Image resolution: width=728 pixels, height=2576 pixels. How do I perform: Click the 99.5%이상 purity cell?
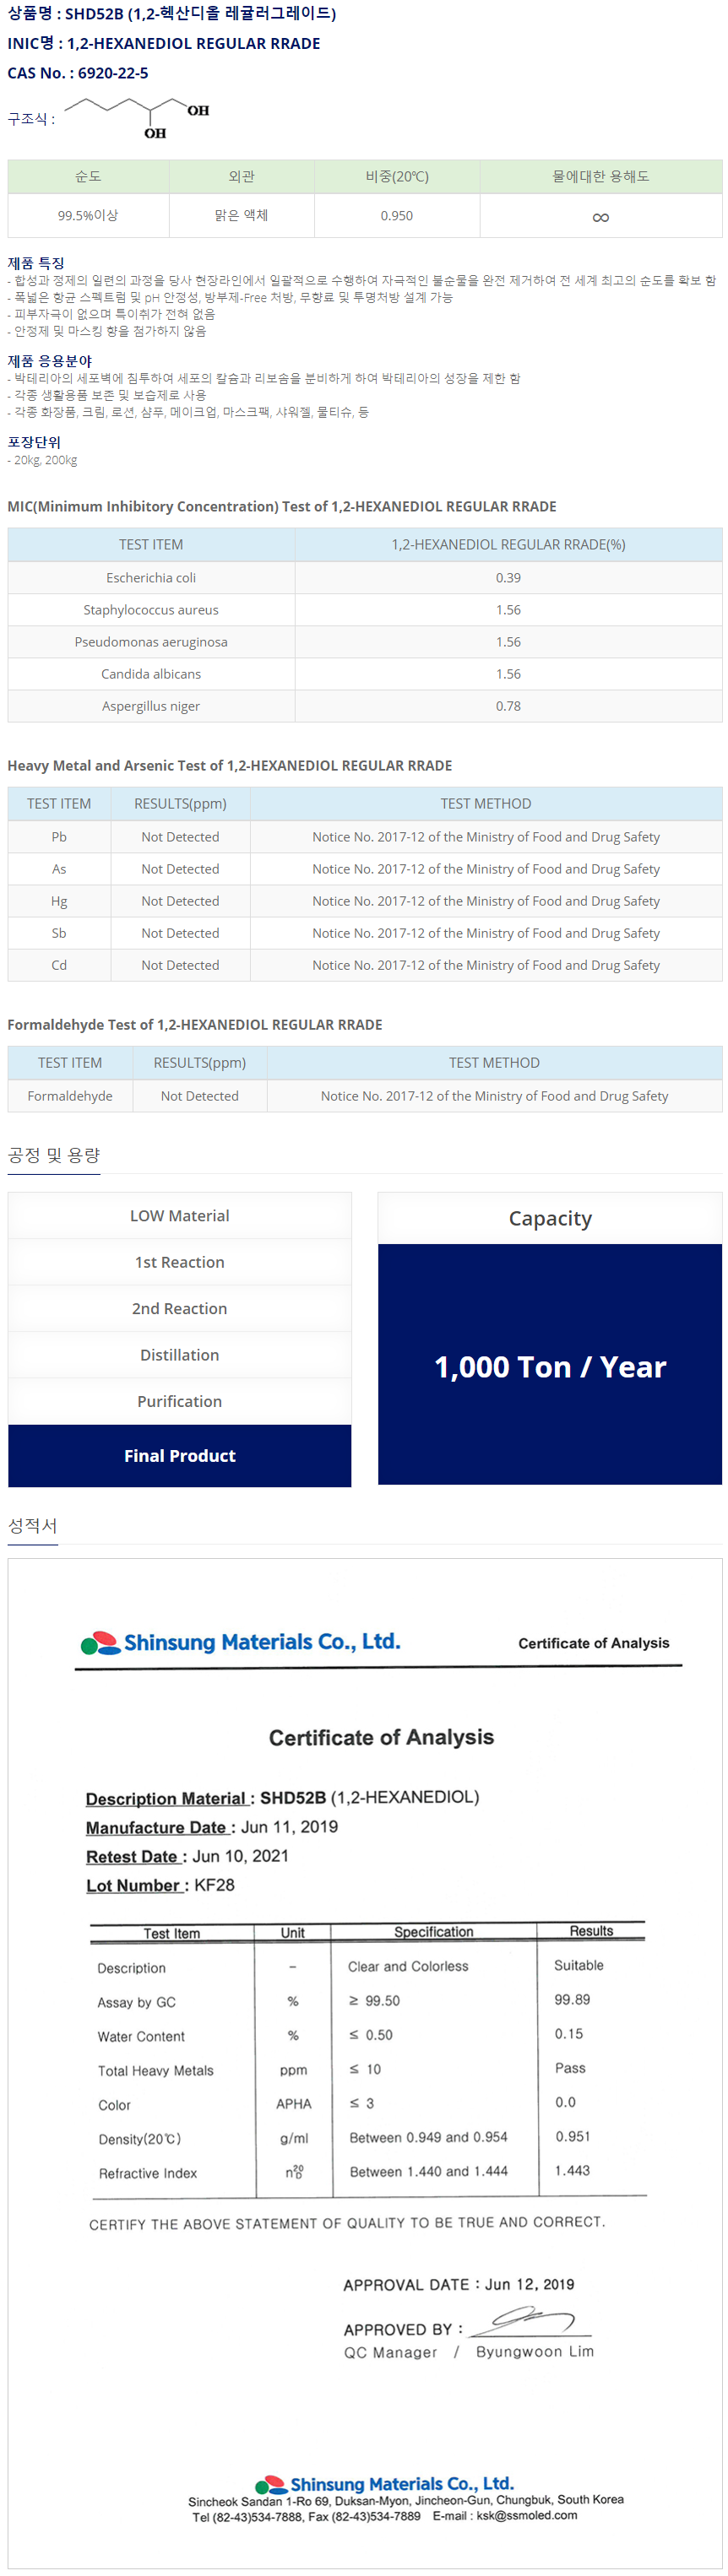point(88,215)
